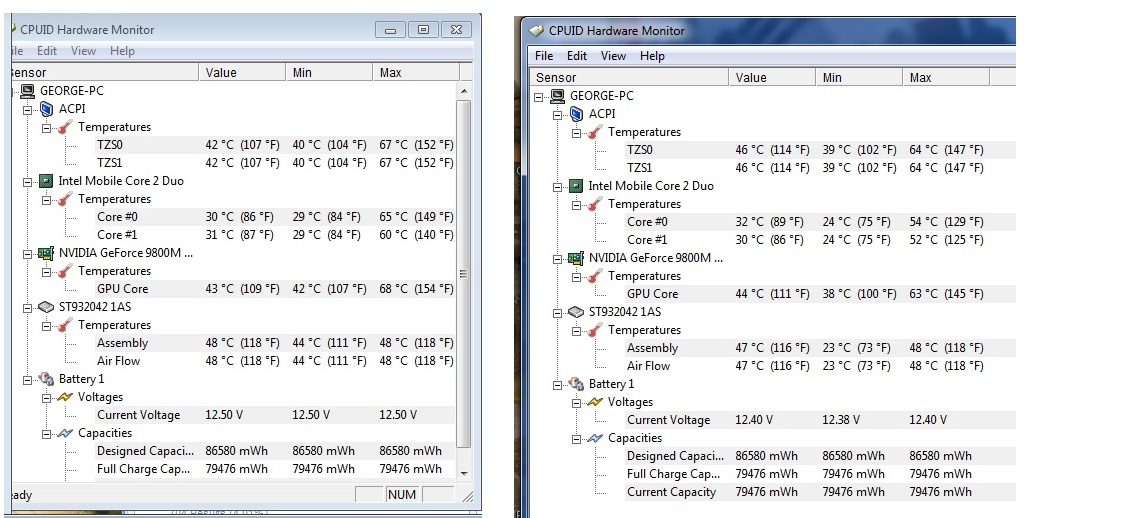Click ST932042 1AS hard drive icon, left window
This screenshot has width=1122, height=518.
click(47, 307)
